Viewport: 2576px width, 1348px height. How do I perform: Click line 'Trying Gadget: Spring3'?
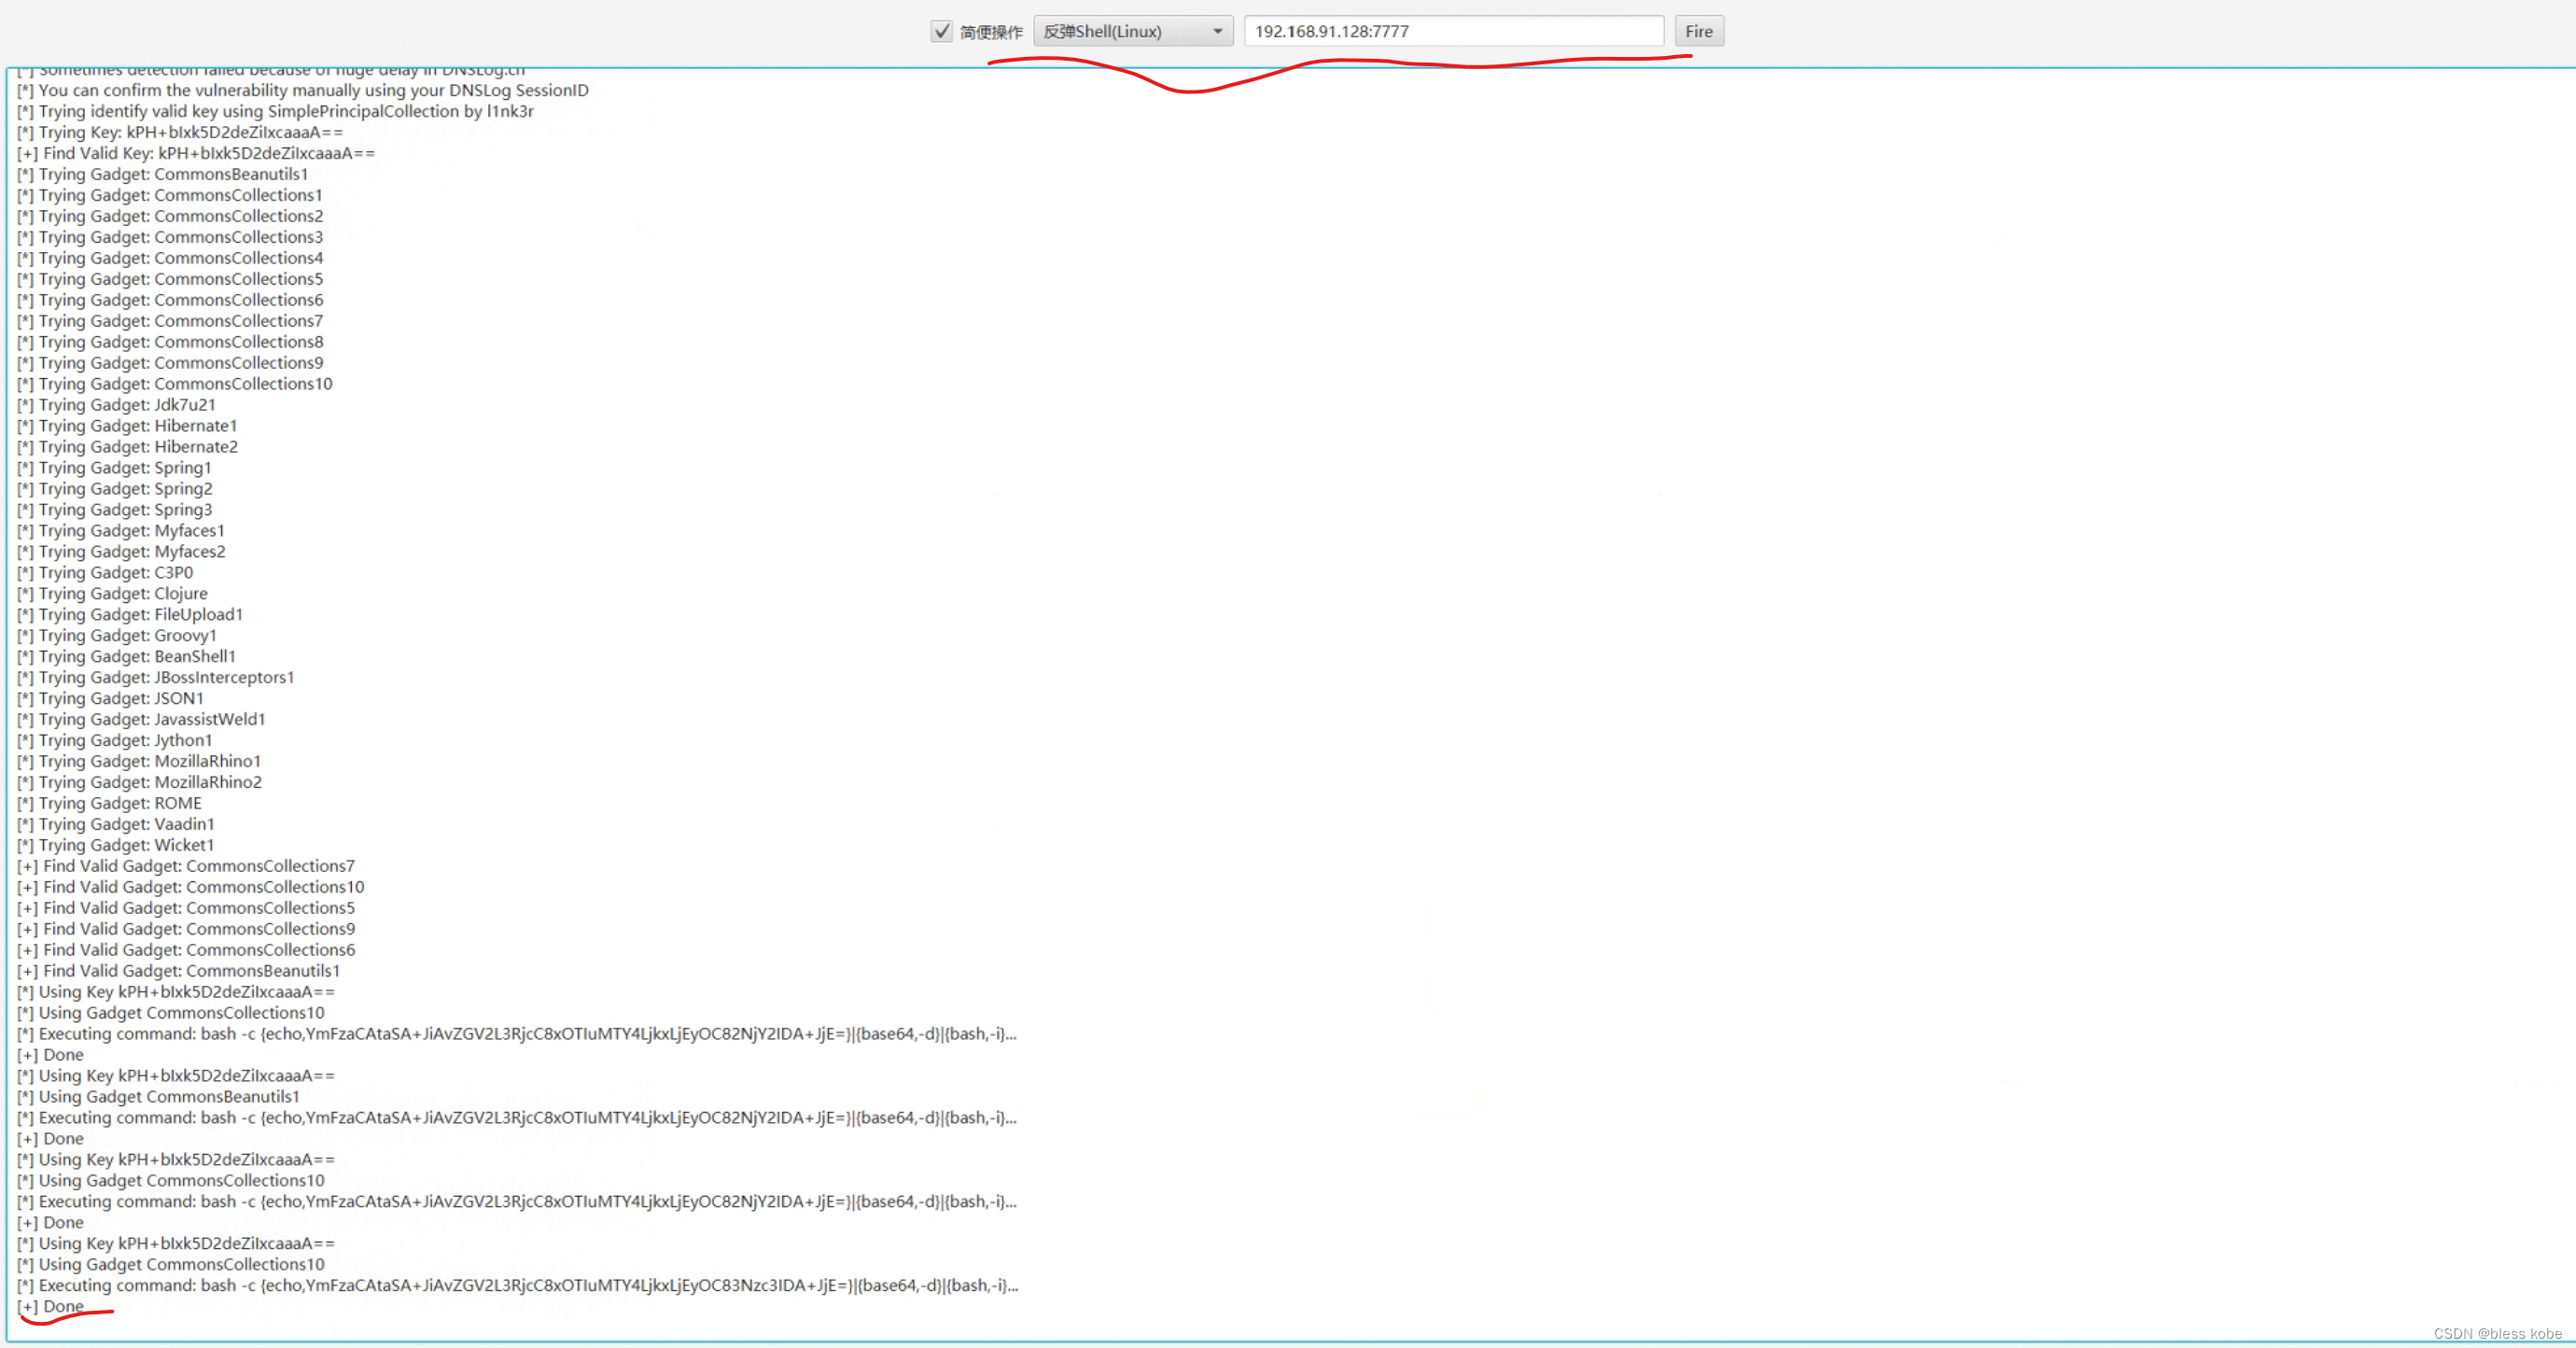[114, 510]
